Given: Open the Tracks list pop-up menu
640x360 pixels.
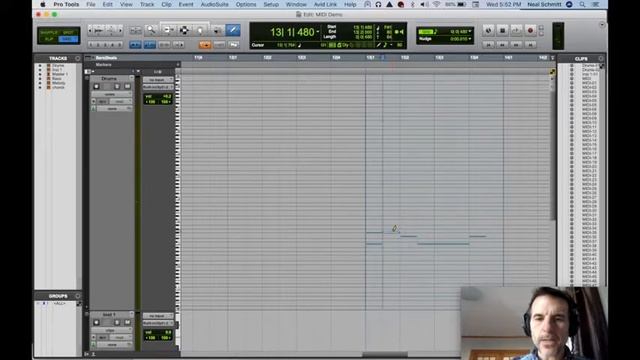Looking at the screenshot, I should point(78,58).
